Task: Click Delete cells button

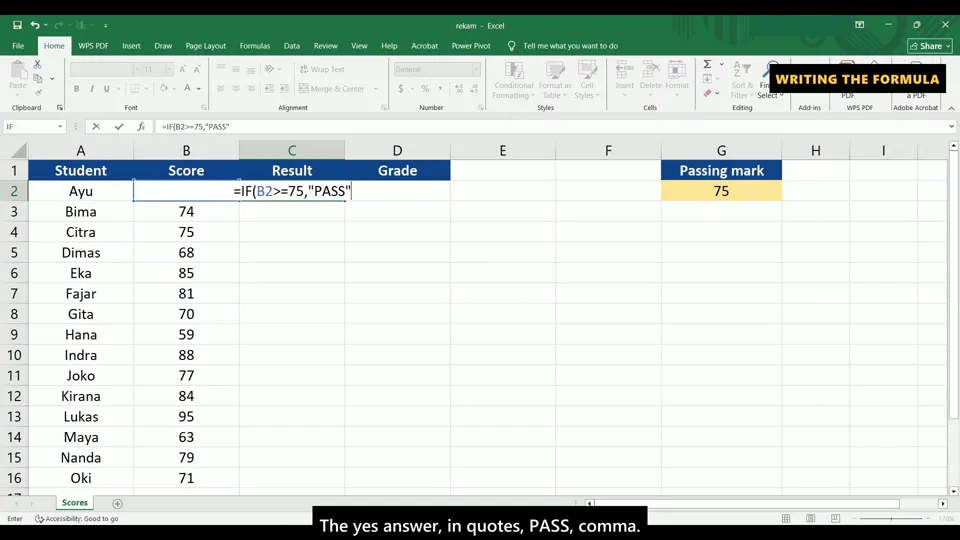Action: [651, 80]
